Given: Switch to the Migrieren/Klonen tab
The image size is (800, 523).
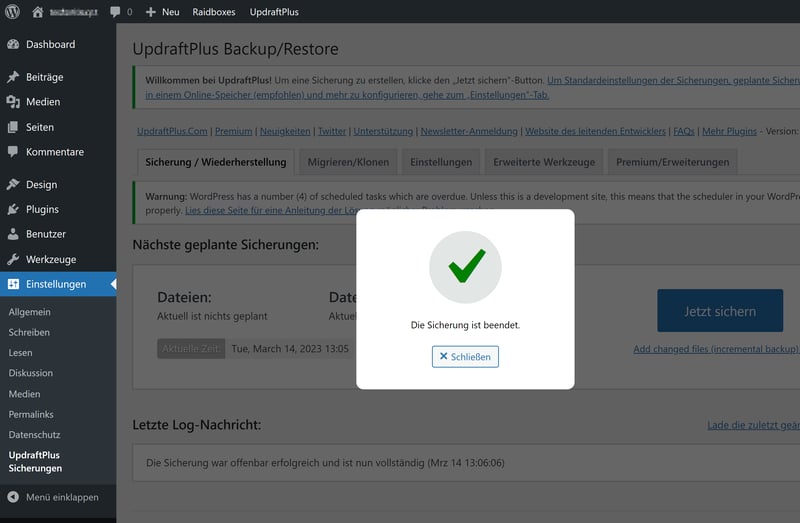Looking at the screenshot, I should click(x=348, y=162).
